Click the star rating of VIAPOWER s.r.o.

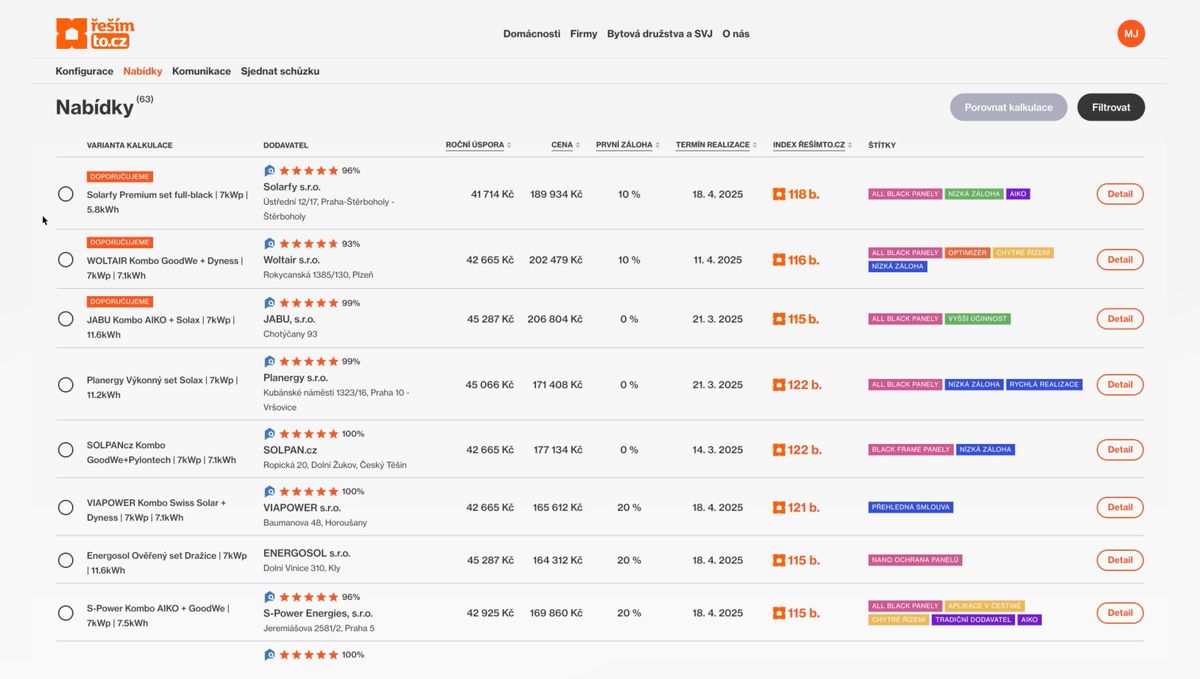pos(308,491)
